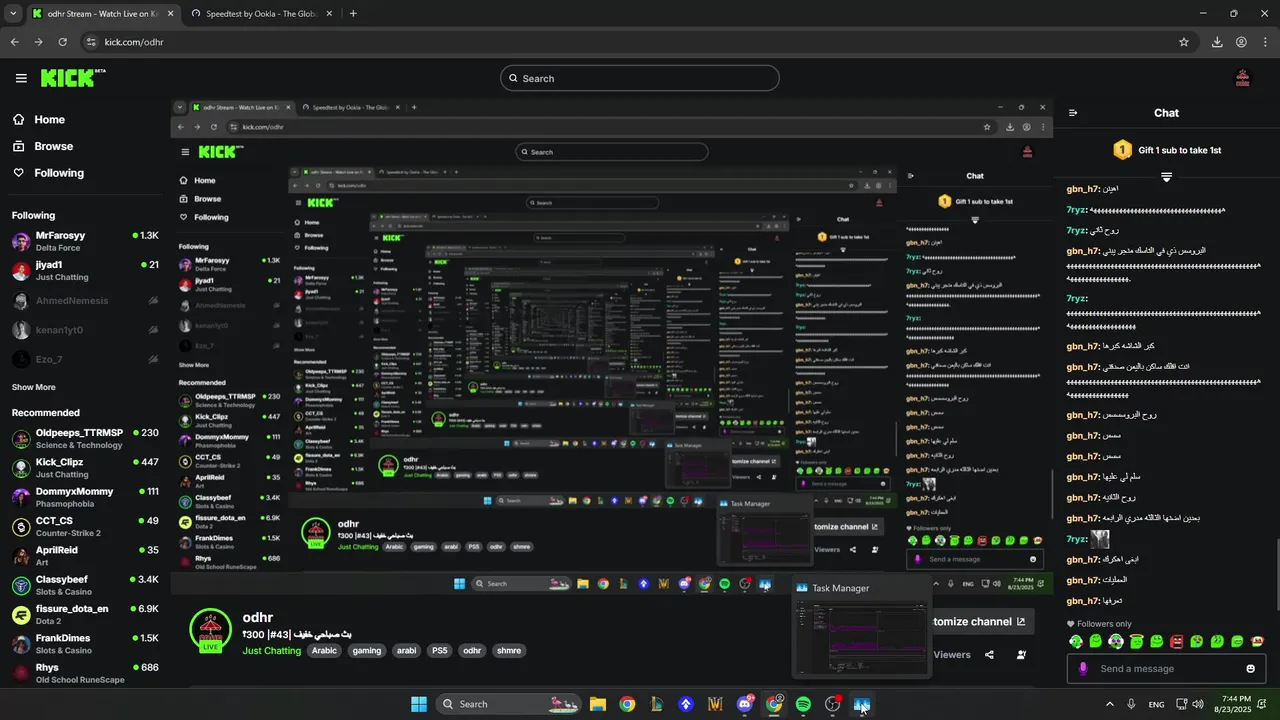Open the offline channel AhmedNemesis
The width and height of the screenshot is (1280, 720).
pos(85,301)
